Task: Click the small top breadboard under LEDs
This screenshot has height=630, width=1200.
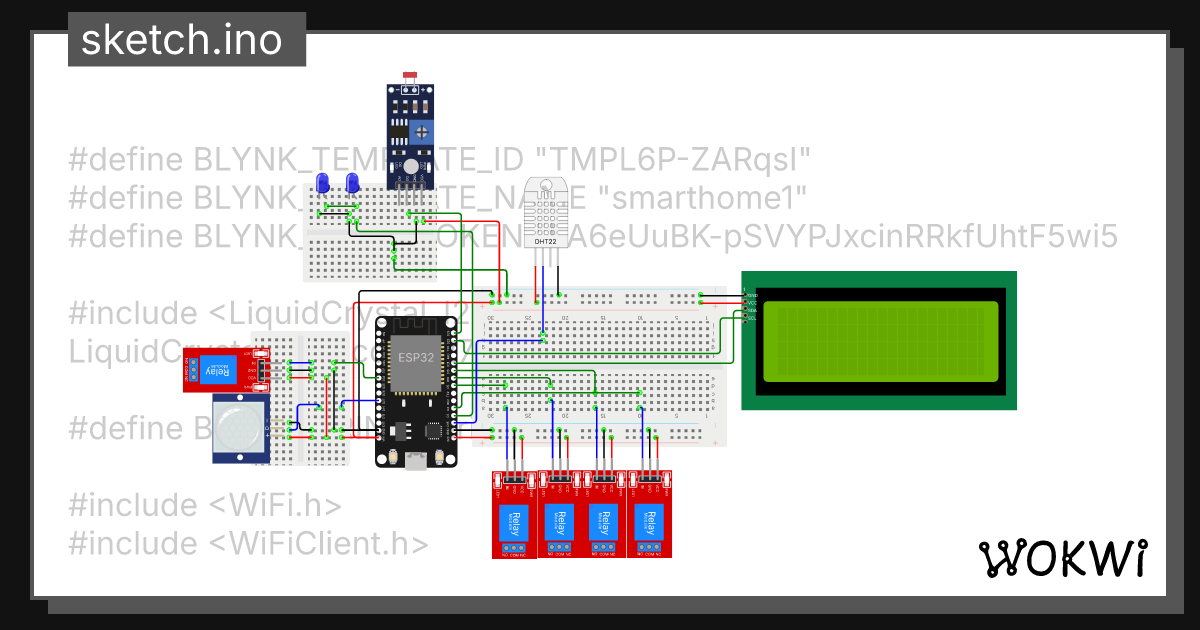Action: (370, 232)
